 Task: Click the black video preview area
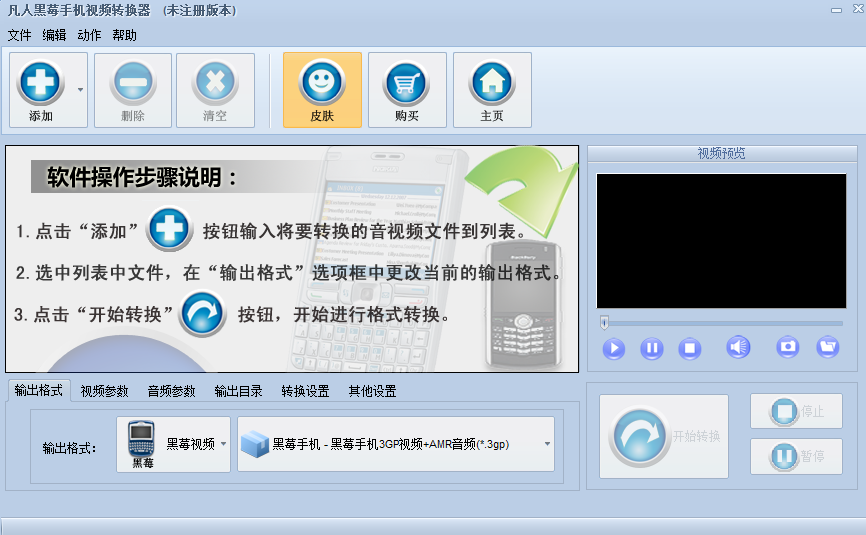click(721, 241)
